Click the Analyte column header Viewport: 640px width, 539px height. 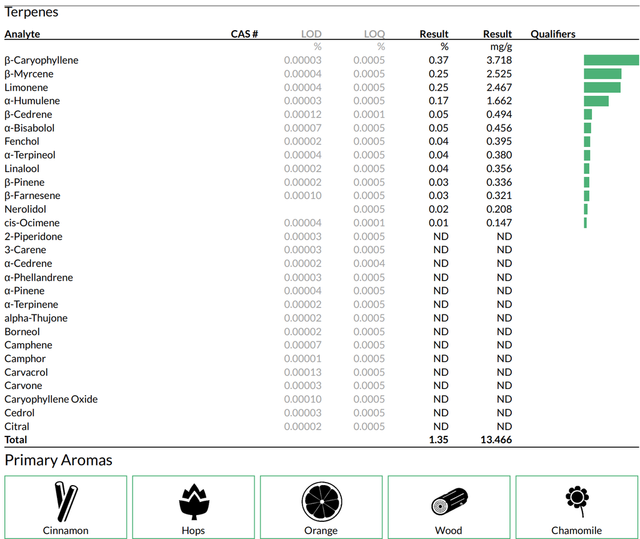tap(22, 34)
